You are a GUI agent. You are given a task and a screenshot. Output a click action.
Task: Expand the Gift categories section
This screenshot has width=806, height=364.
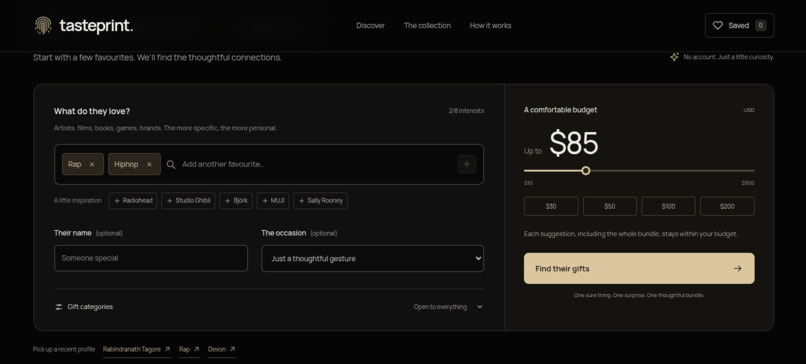coord(269,307)
